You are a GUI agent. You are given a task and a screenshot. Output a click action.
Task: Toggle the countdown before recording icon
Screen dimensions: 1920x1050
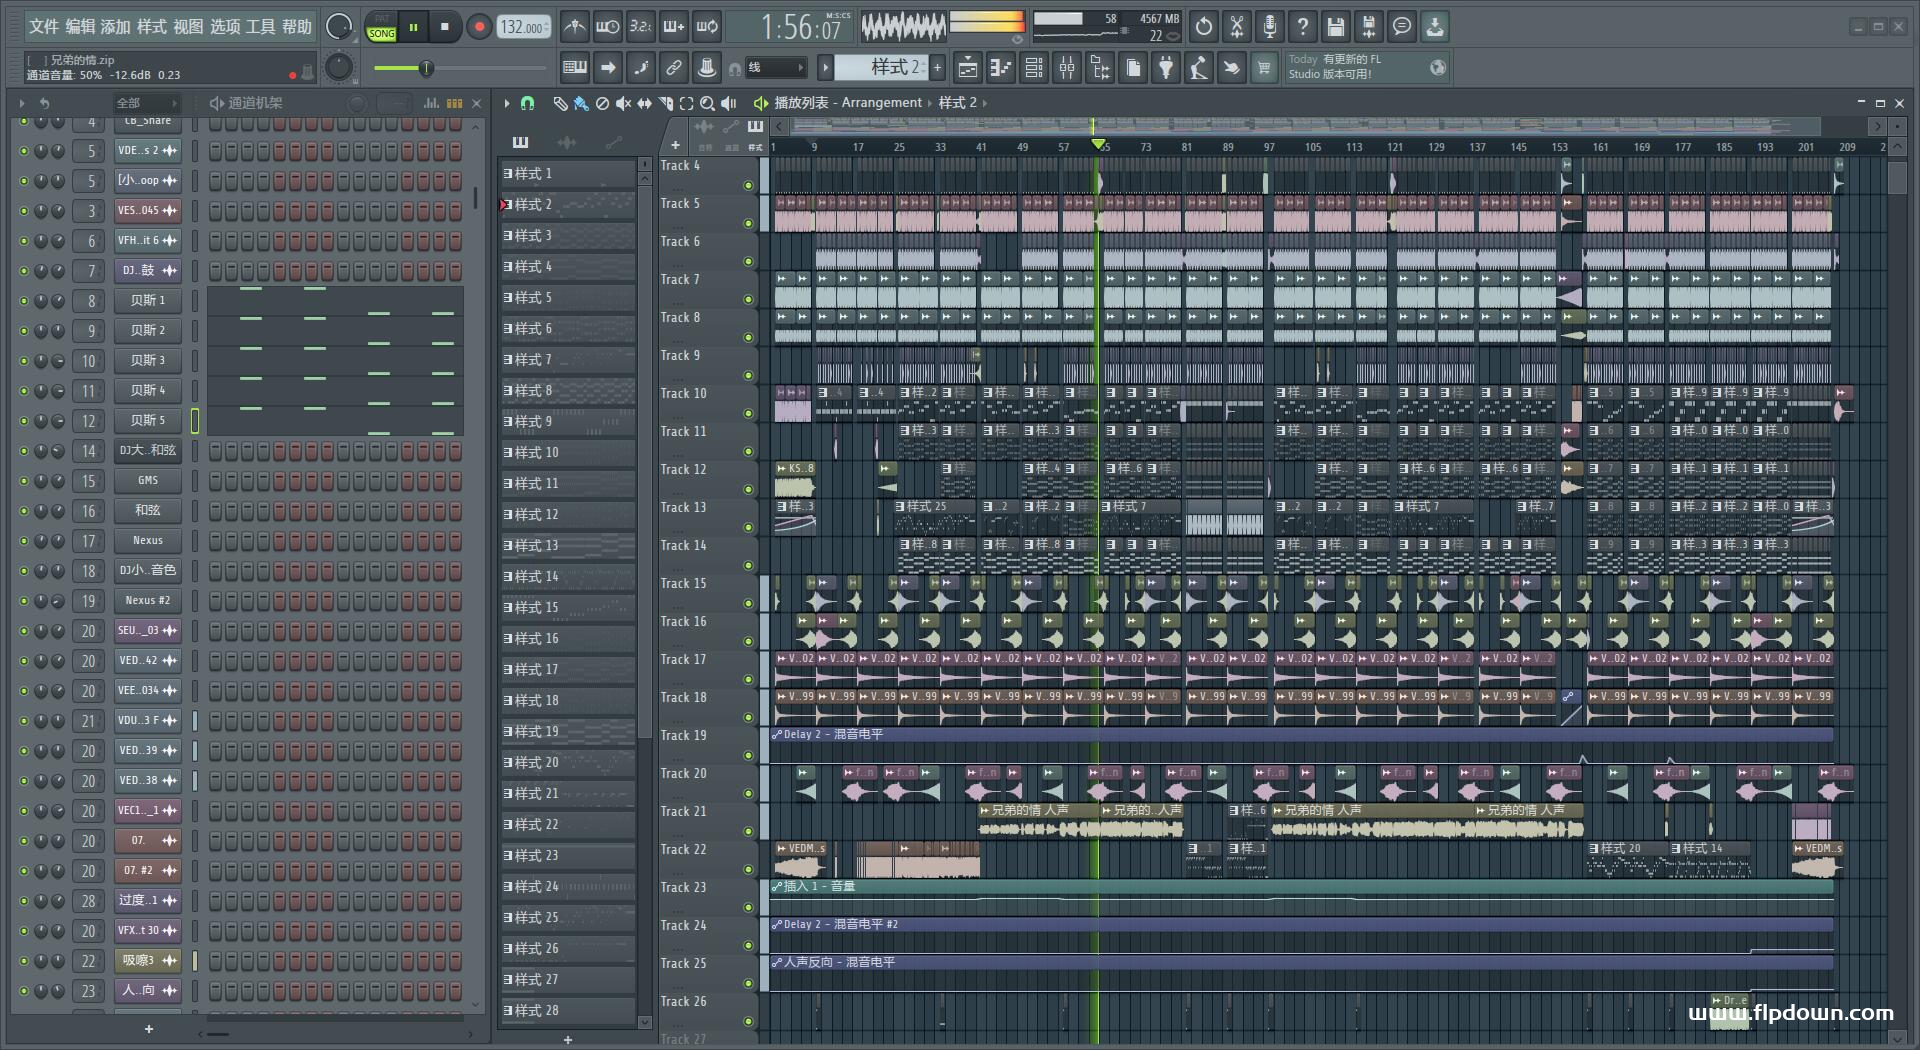pos(640,27)
